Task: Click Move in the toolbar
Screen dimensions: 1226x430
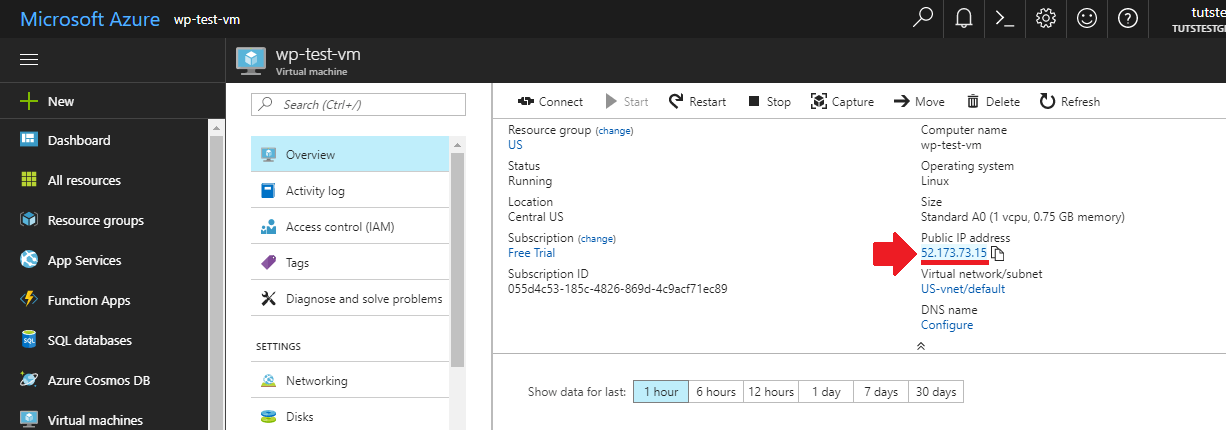Action: 919,102
